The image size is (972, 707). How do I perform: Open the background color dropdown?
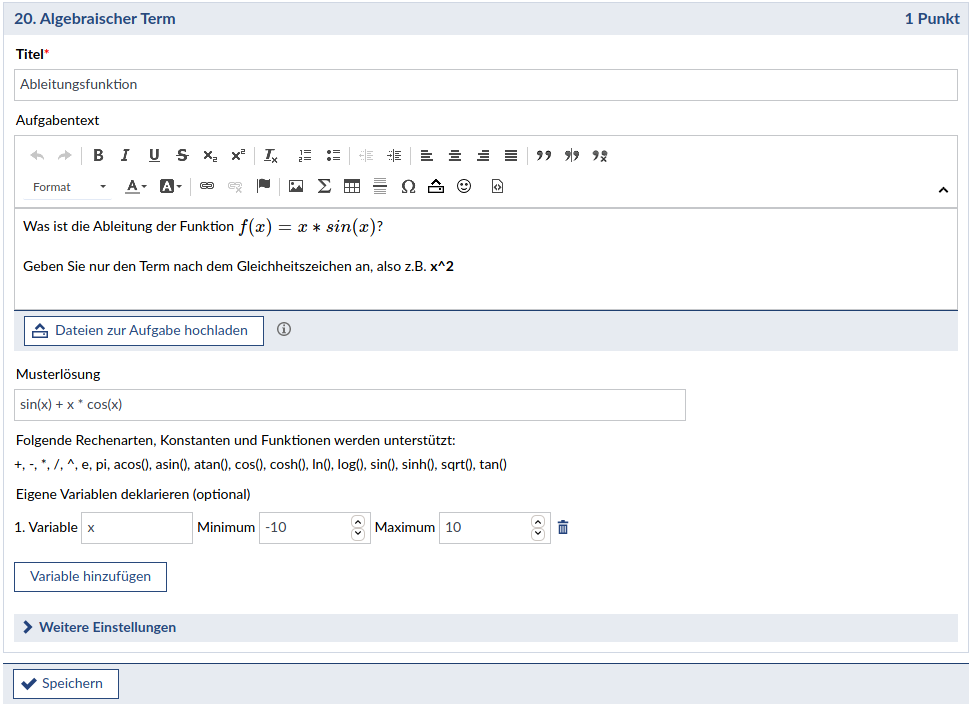click(x=171, y=186)
